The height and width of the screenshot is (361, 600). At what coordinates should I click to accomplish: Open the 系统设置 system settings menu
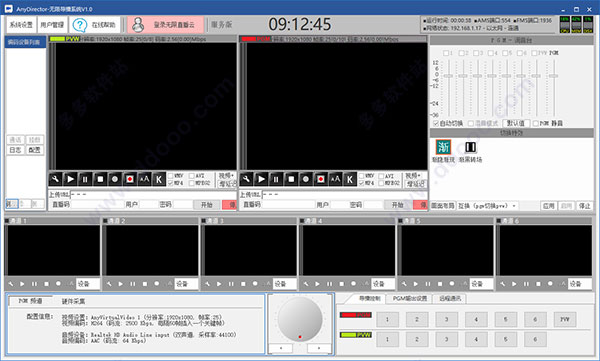coord(21,25)
